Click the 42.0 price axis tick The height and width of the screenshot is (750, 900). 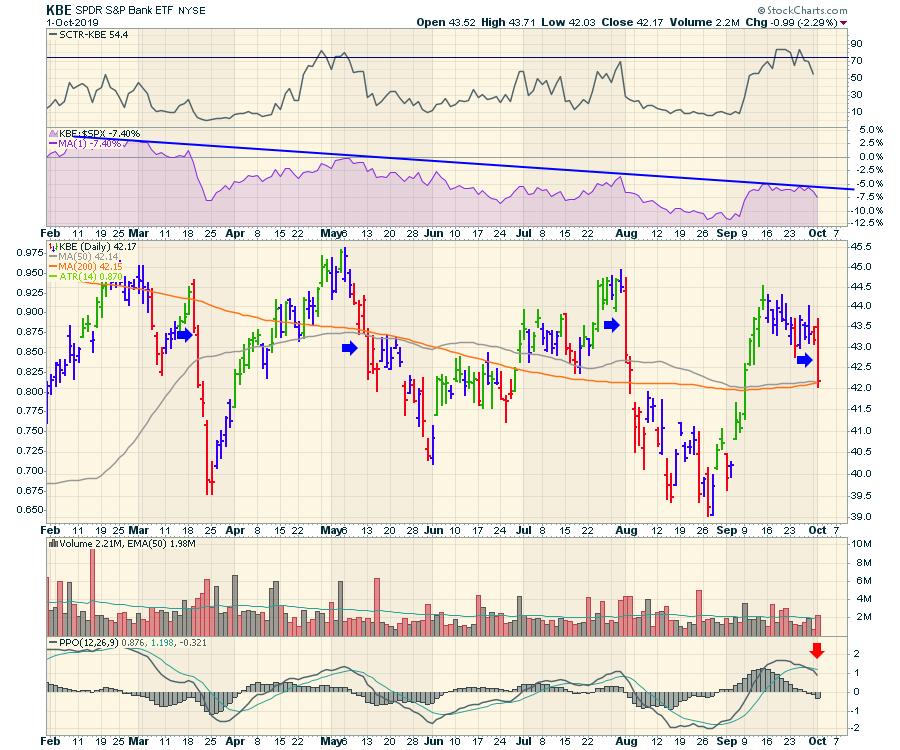[860, 388]
